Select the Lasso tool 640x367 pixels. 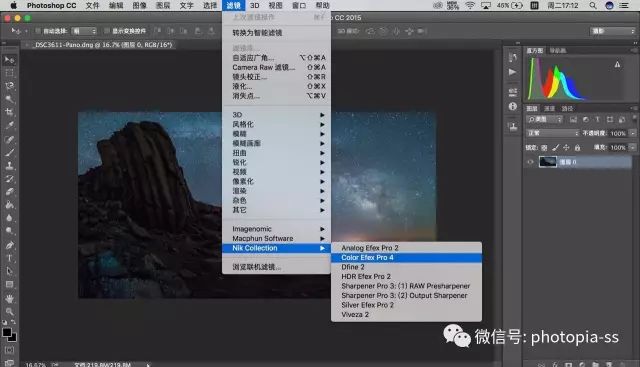click(9, 86)
